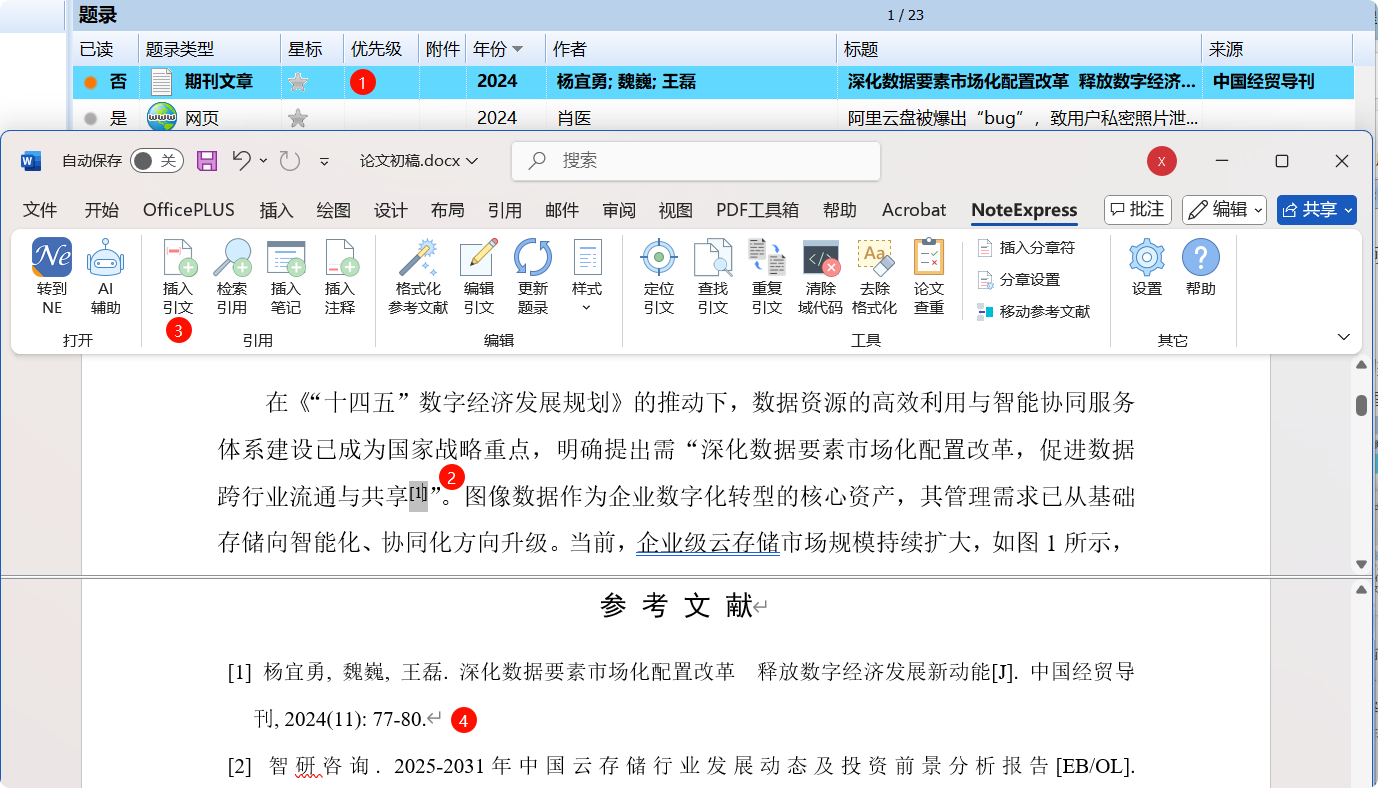The height and width of the screenshot is (788, 1378).
Task: Open customize quick access toolbar dropdown
Action: 324,161
